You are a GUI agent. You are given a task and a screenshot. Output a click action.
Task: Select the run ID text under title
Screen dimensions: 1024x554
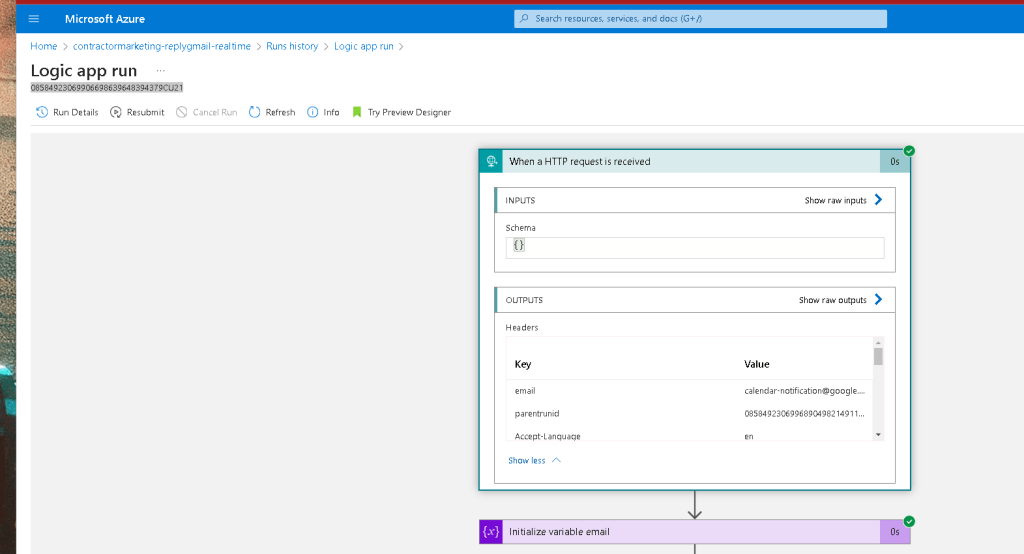(106, 88)
